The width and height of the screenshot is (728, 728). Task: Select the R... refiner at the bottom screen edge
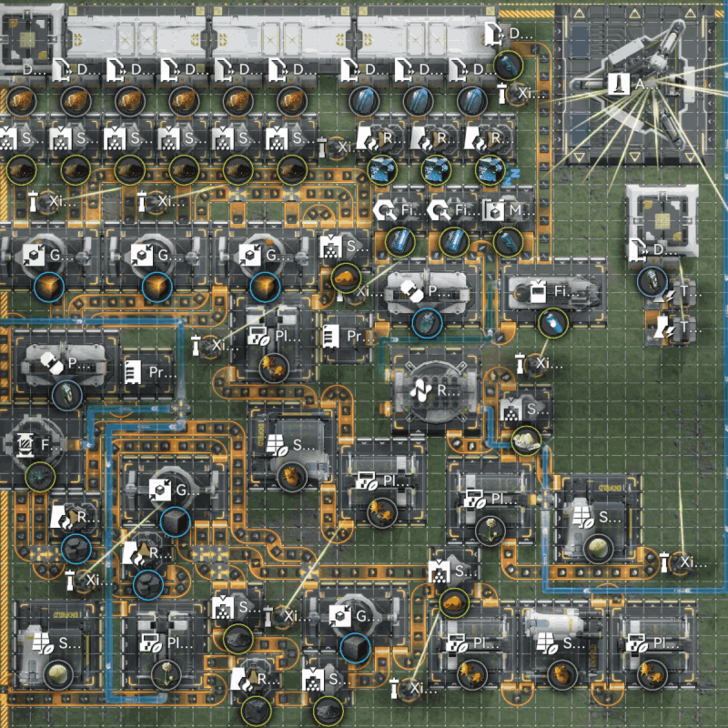tap(254, 679)
